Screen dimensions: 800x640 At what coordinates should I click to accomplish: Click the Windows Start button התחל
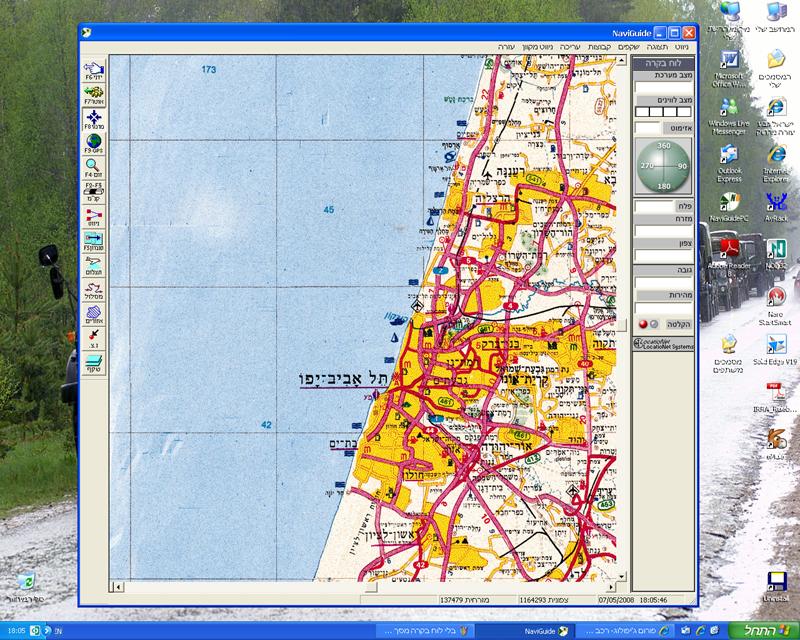[761, 631]
